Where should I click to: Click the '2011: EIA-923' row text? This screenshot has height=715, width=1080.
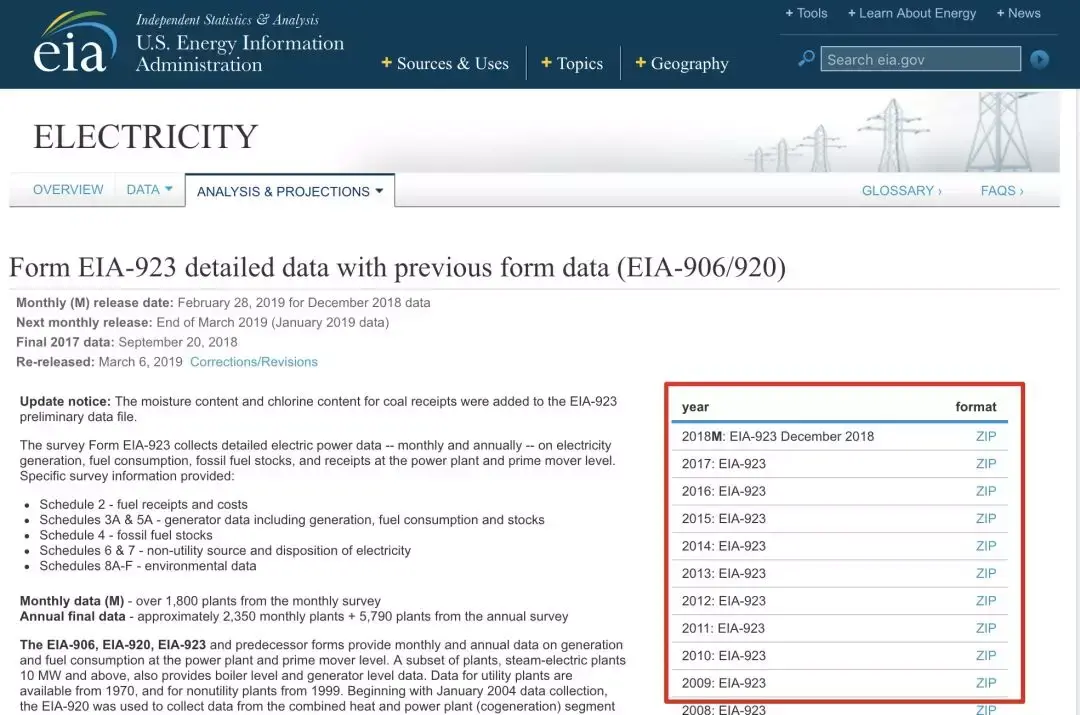click(723, 628)
